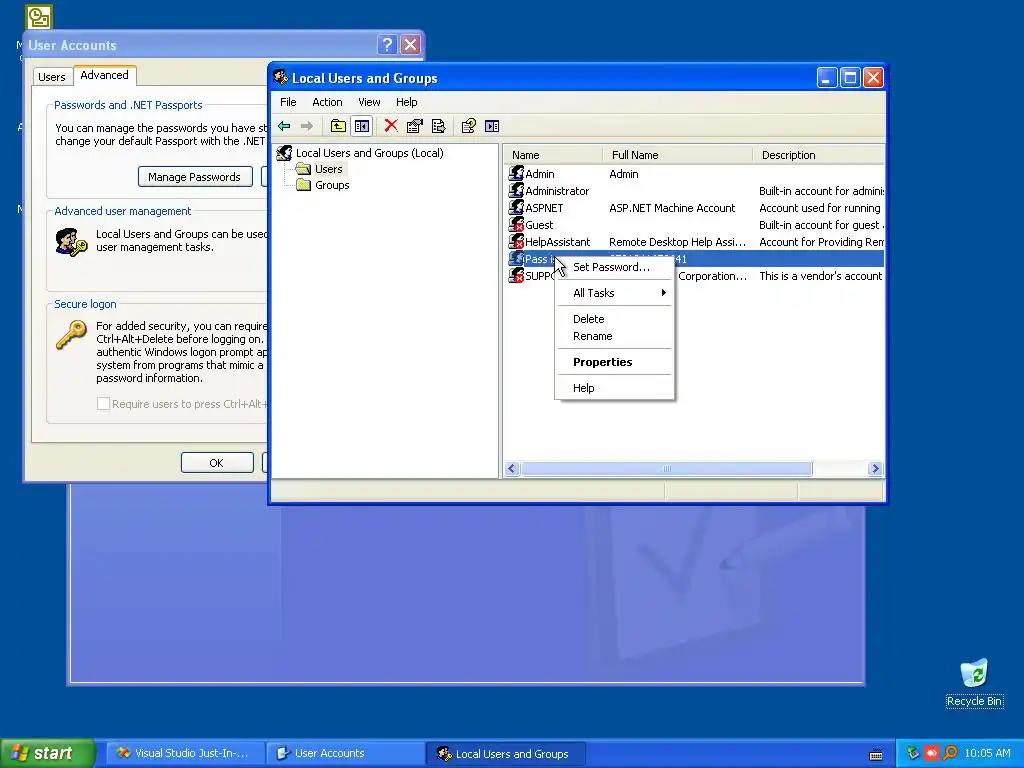
Task: Go up one level with folder-arrow icon
Action: click(338, 126)
